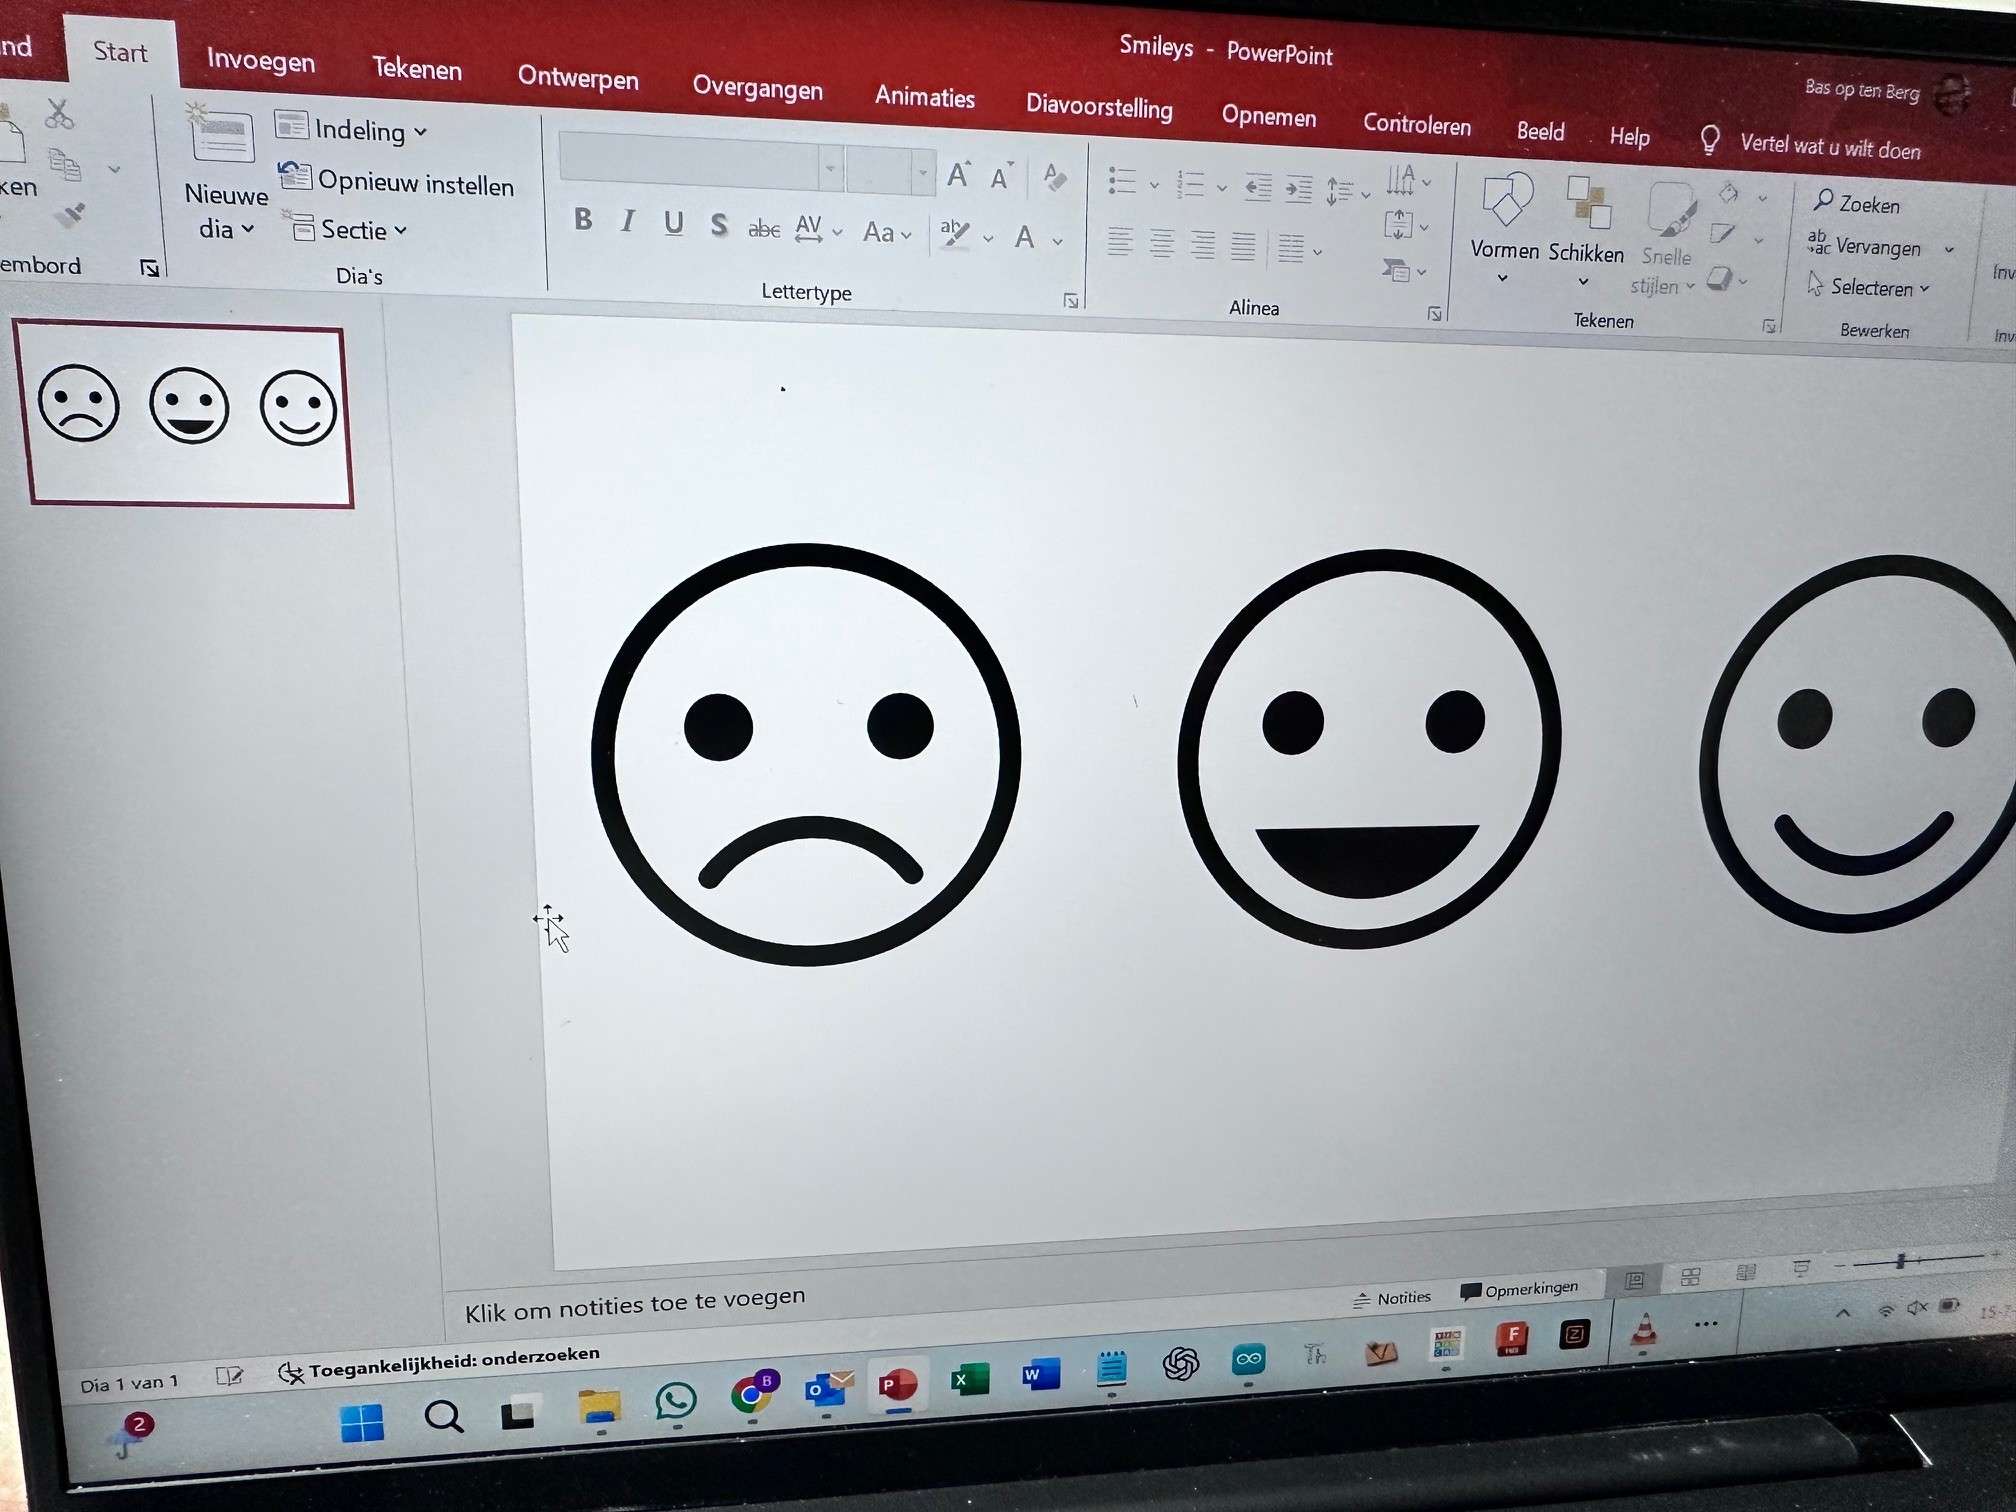
Task: Click the format painter brush icon
Action: 69,214
